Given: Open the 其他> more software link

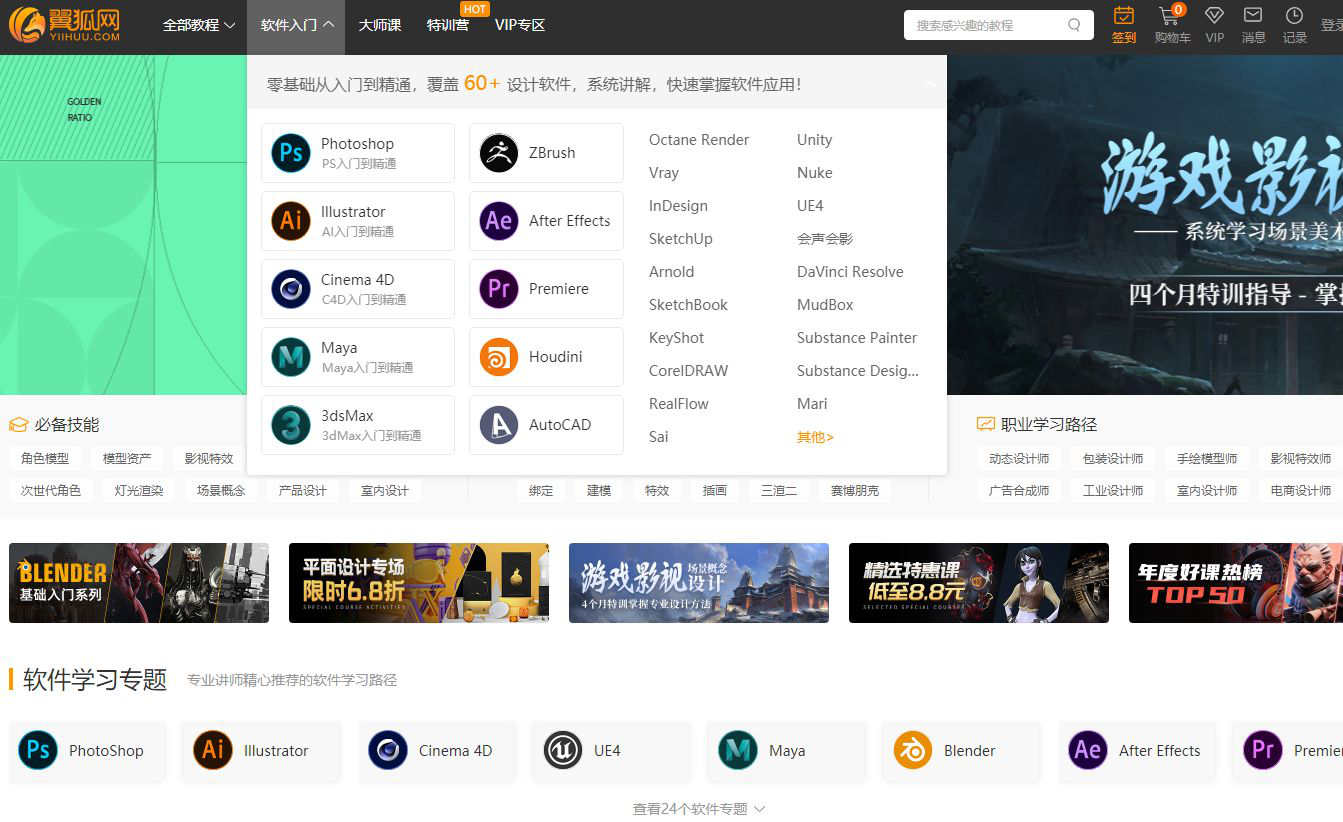Looking at the screenshot, I should coord(815,437).
